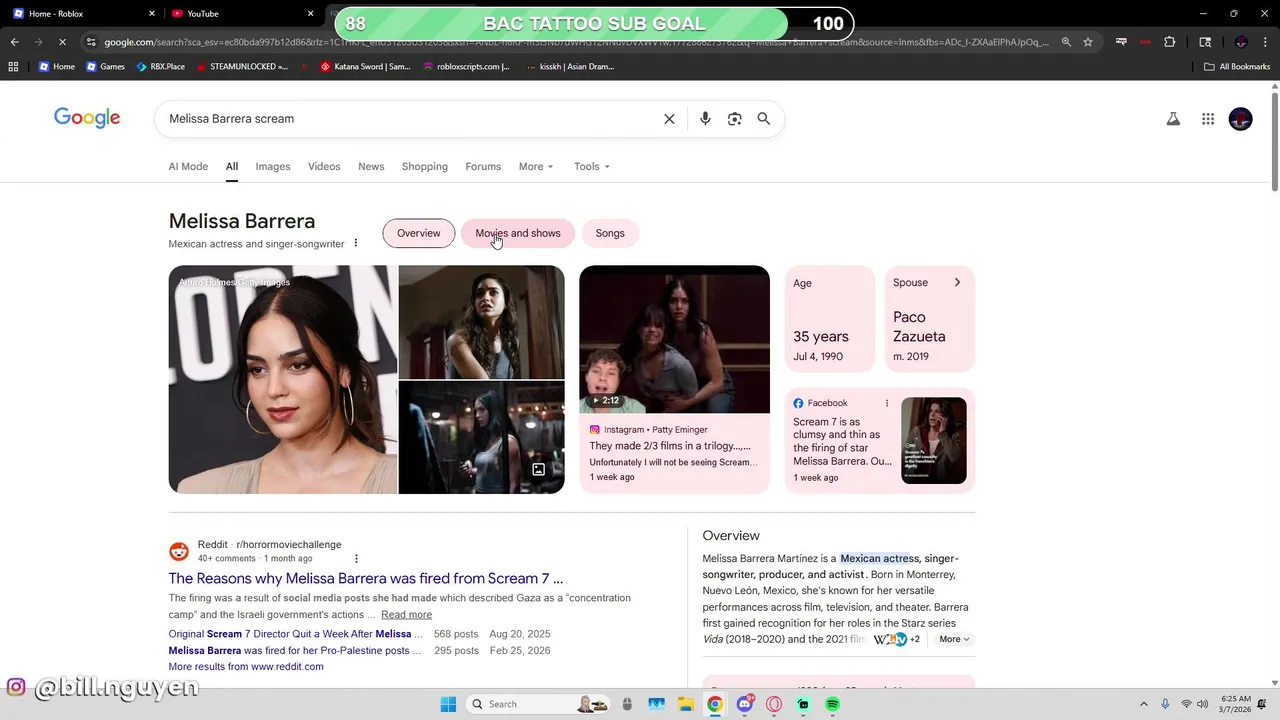
Task: Start voice search with the microphone icon
Action: (x=705, y=119)
